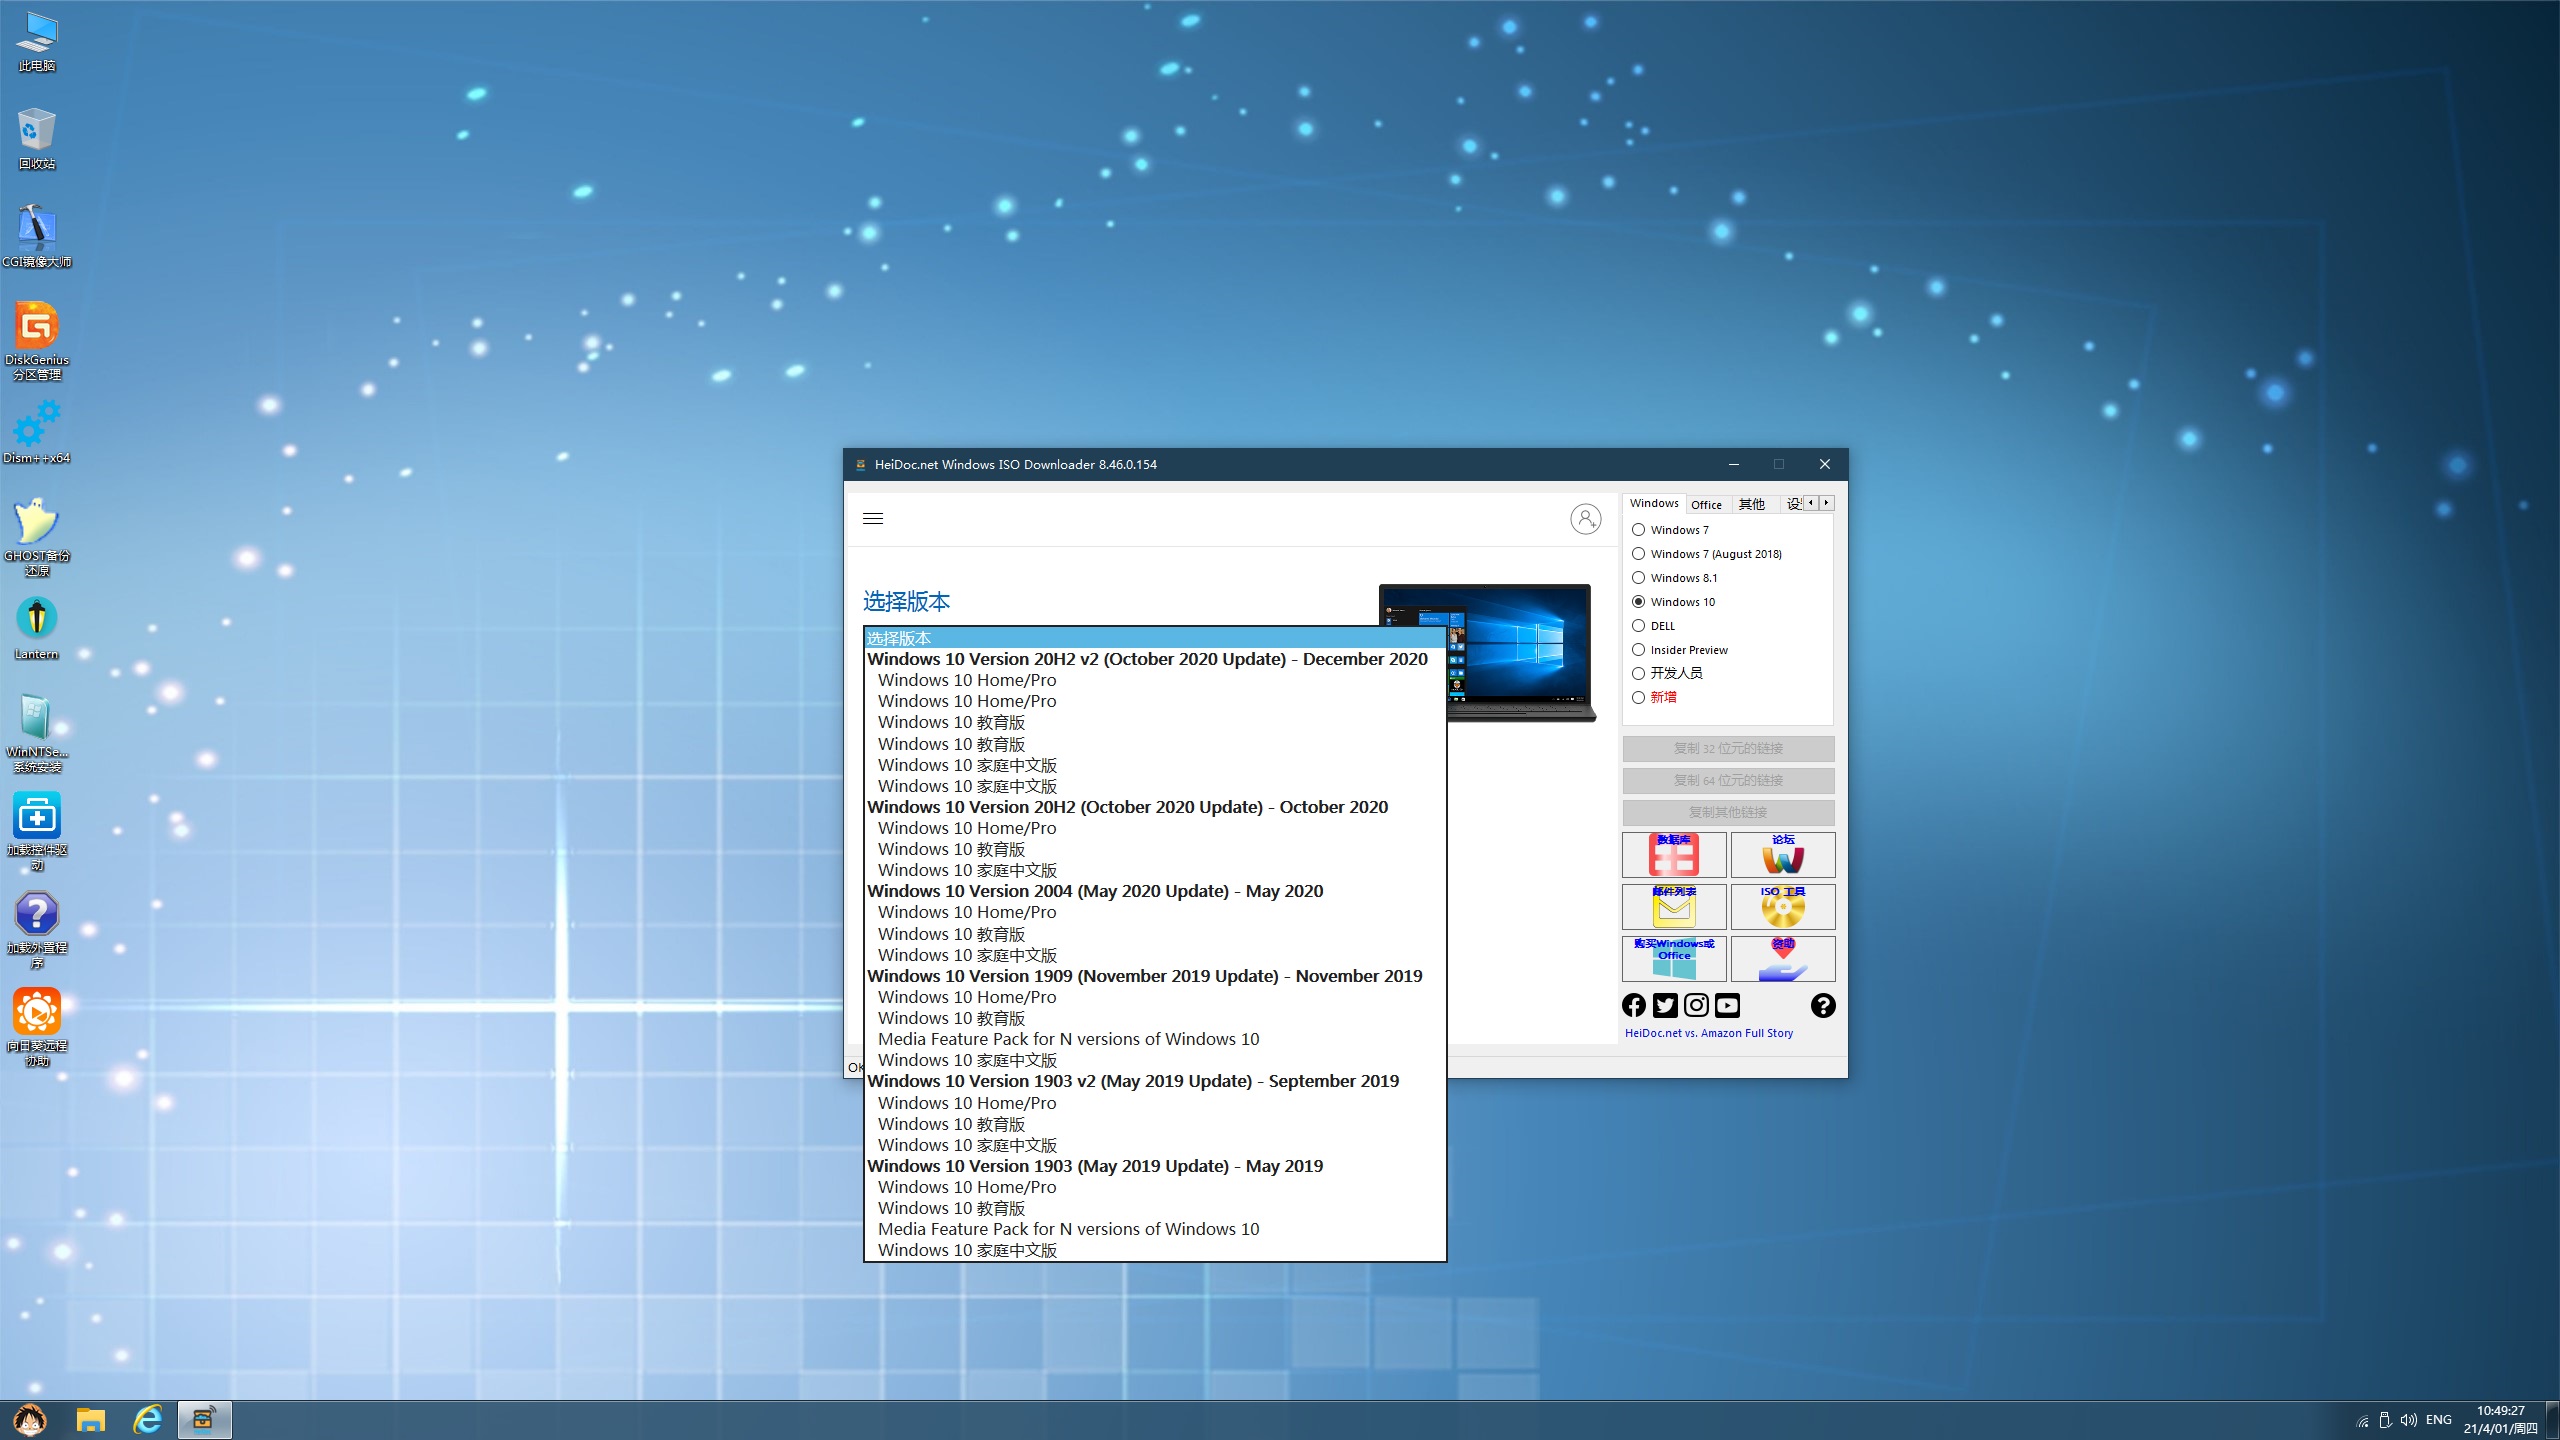Screen dimensions: 2560x1440
Task: Open the 数据库 database icon button
Action: pyautogui.click(x=1674, y=855)
